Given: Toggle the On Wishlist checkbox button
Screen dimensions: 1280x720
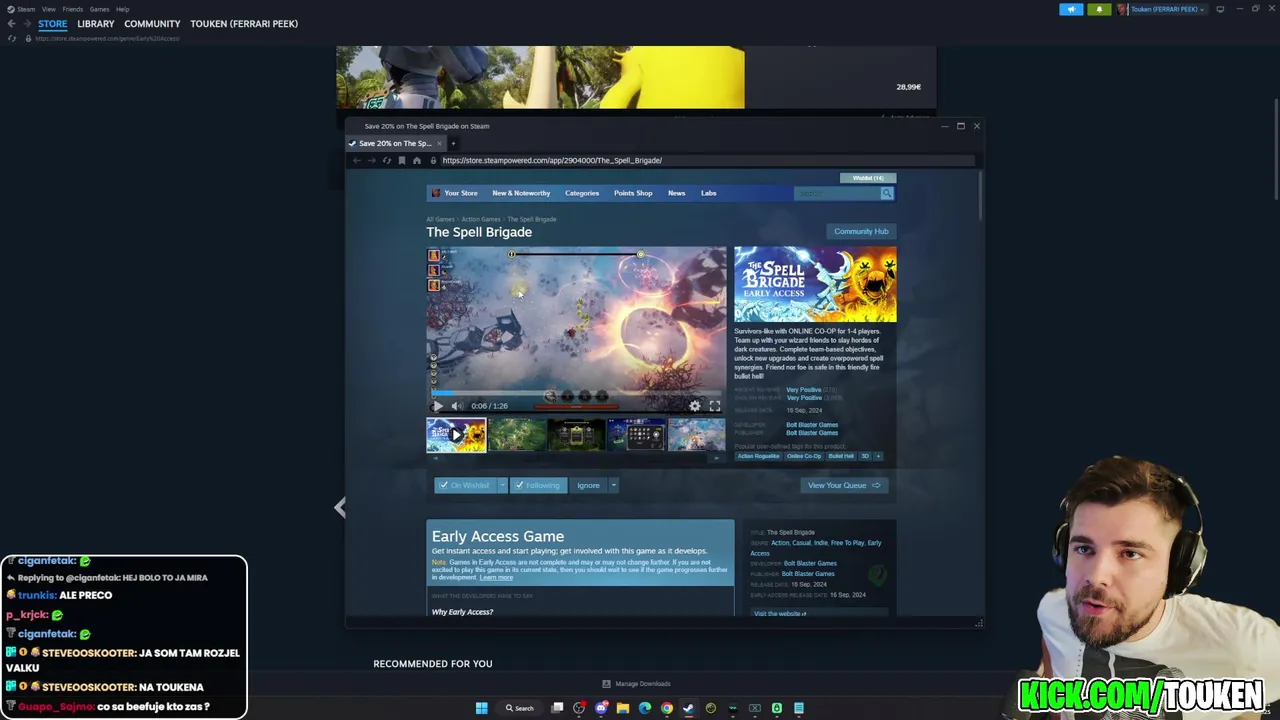Looking at the screenshot, I should click(465, 485).
